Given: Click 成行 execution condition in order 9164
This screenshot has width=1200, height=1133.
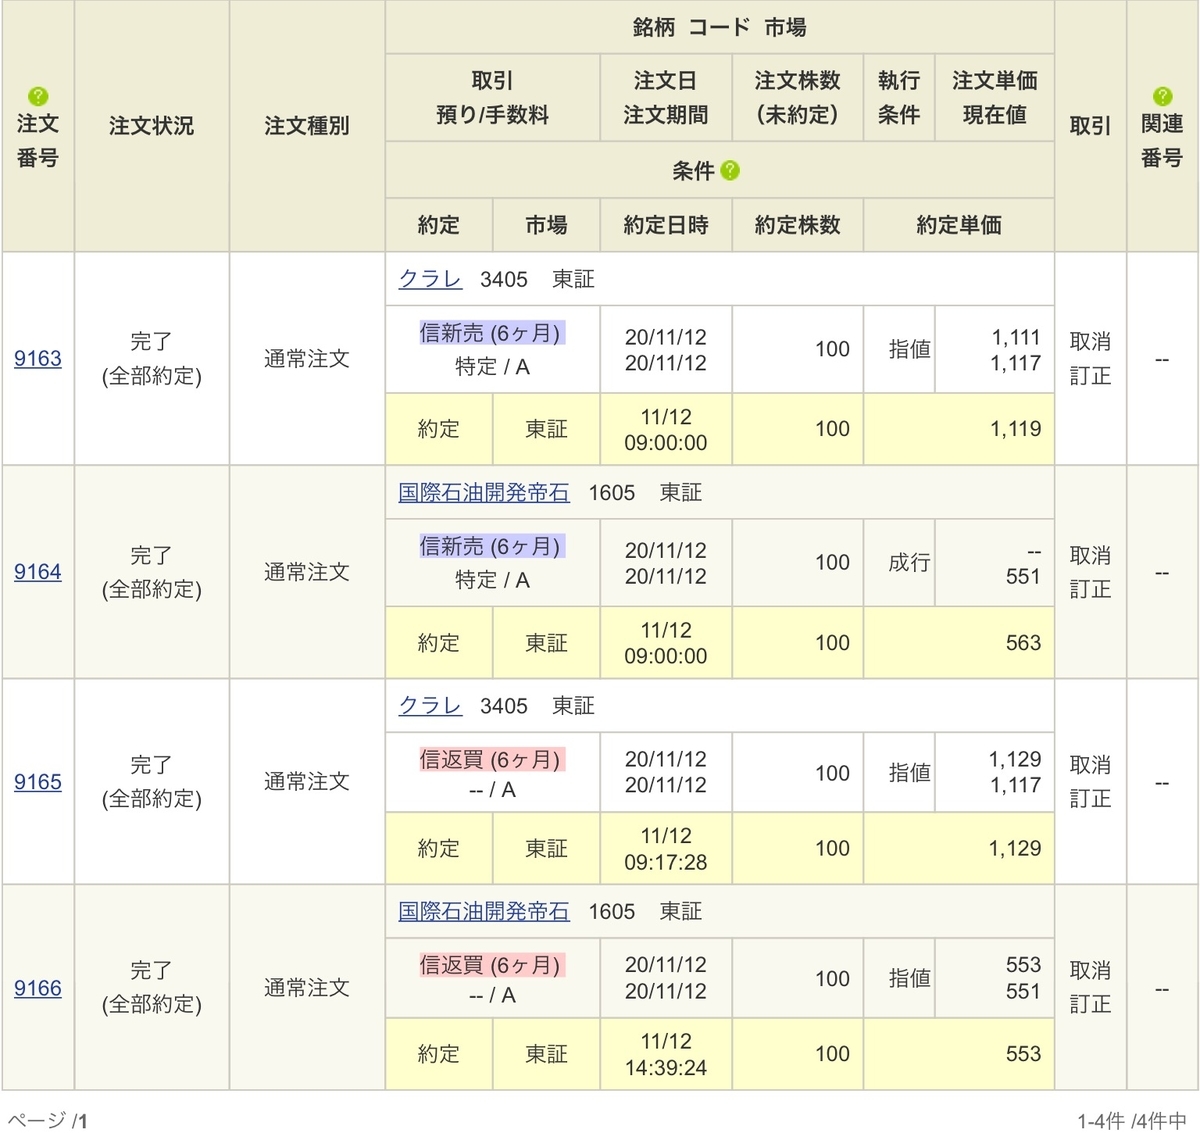Looking at the screenshot, I should (910, 563).
